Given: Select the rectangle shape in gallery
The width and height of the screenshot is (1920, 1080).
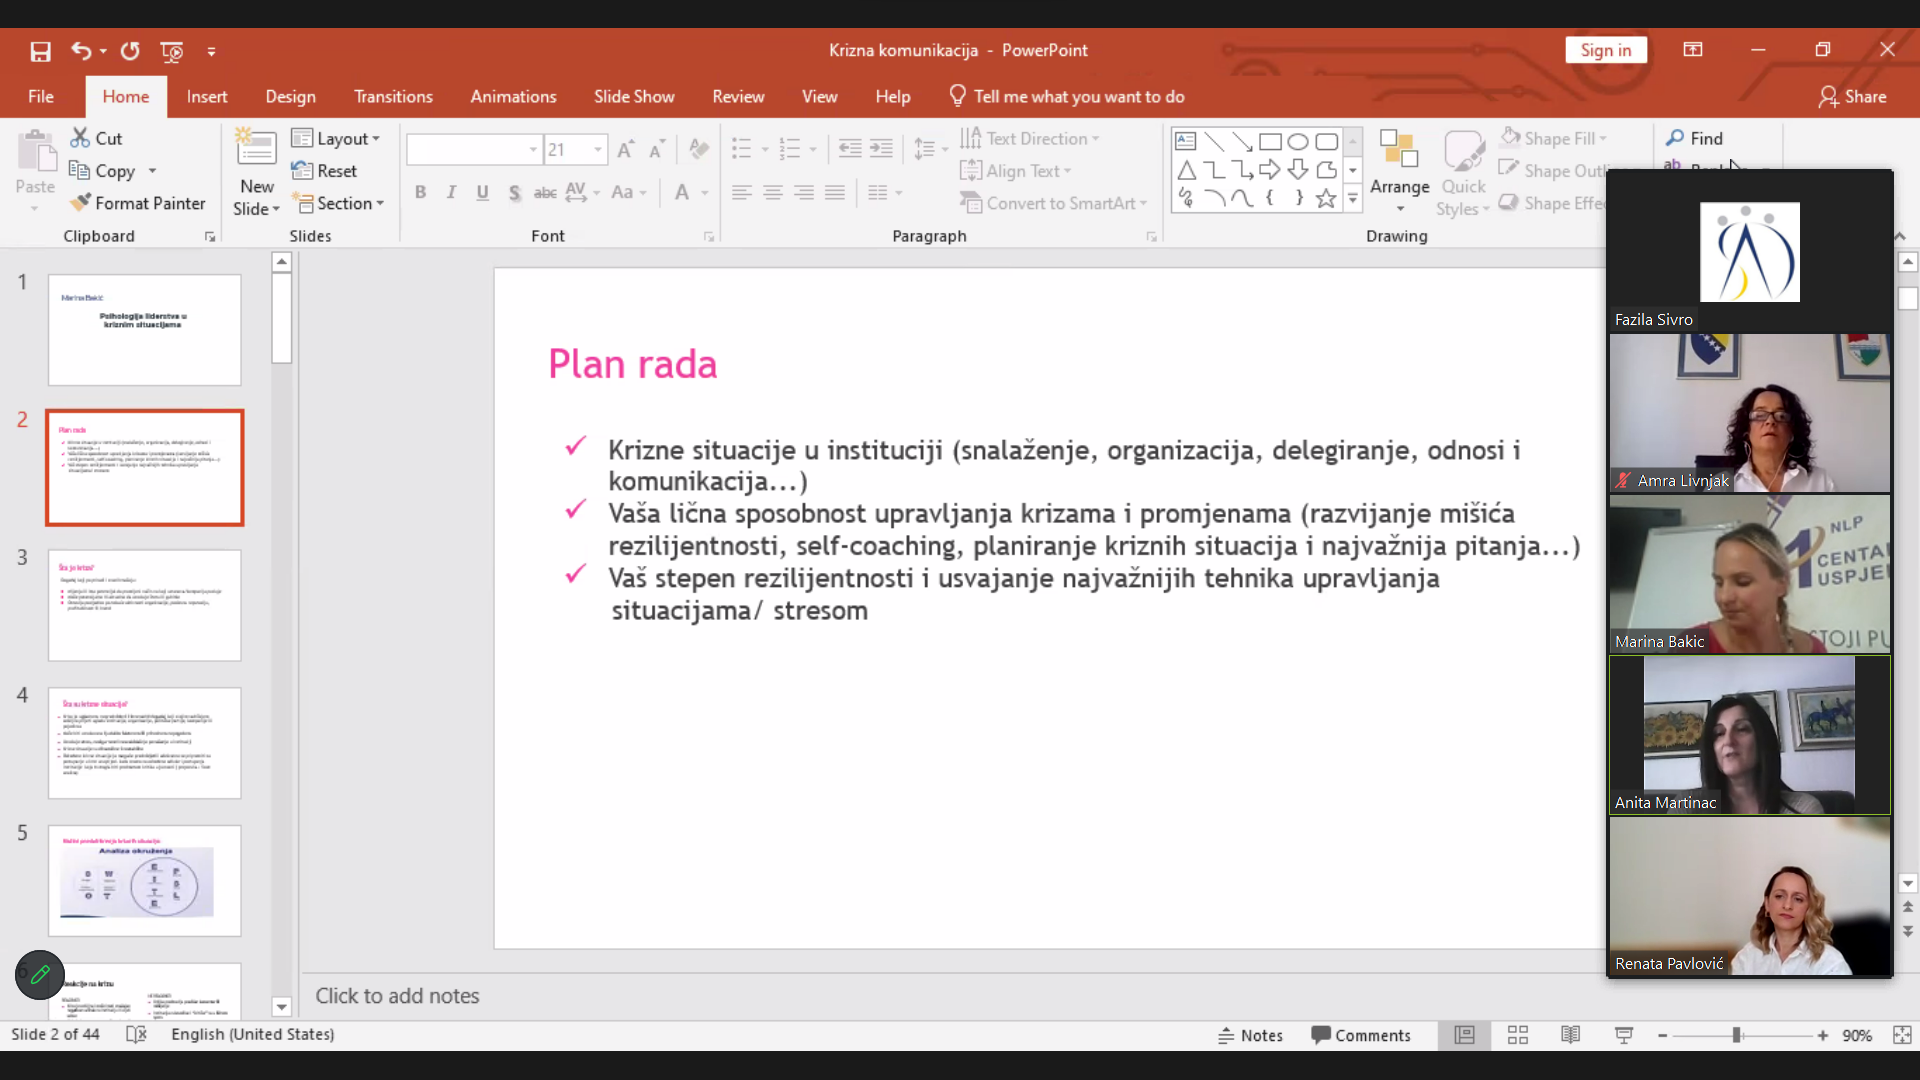Looking at the screenshot, I should coord(1270,141).
